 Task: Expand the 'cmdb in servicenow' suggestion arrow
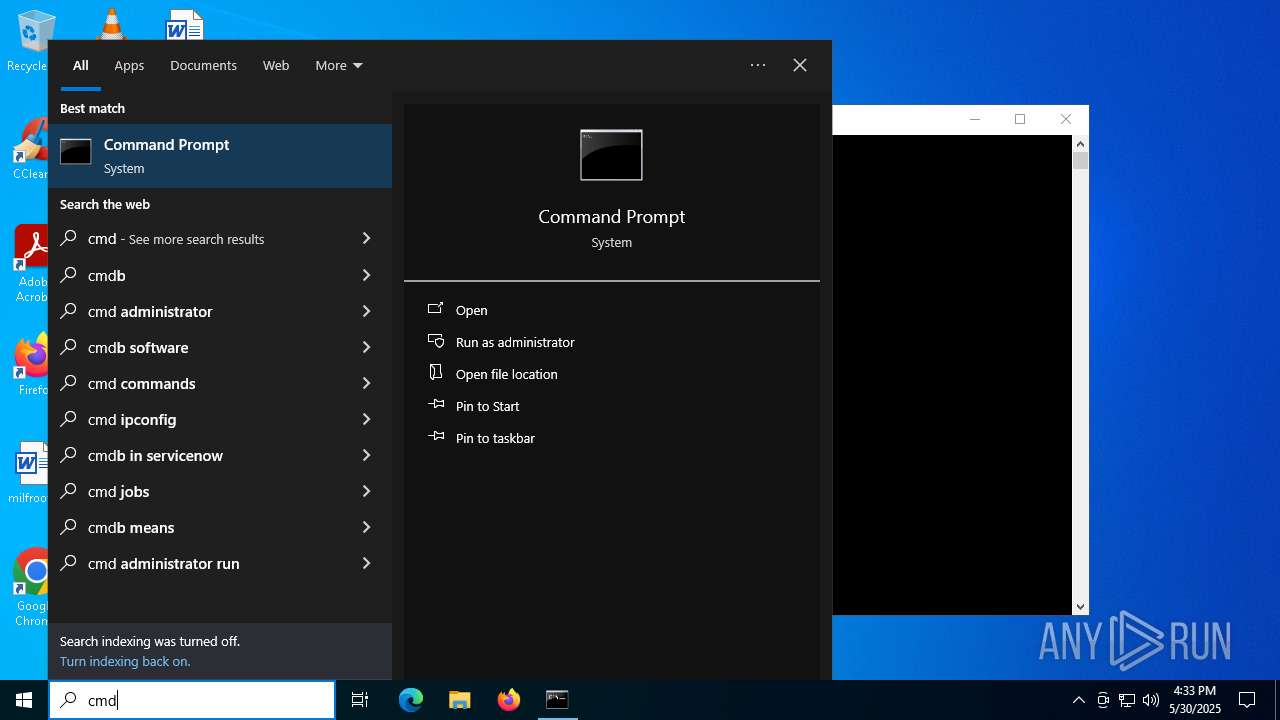coord(366,455)
